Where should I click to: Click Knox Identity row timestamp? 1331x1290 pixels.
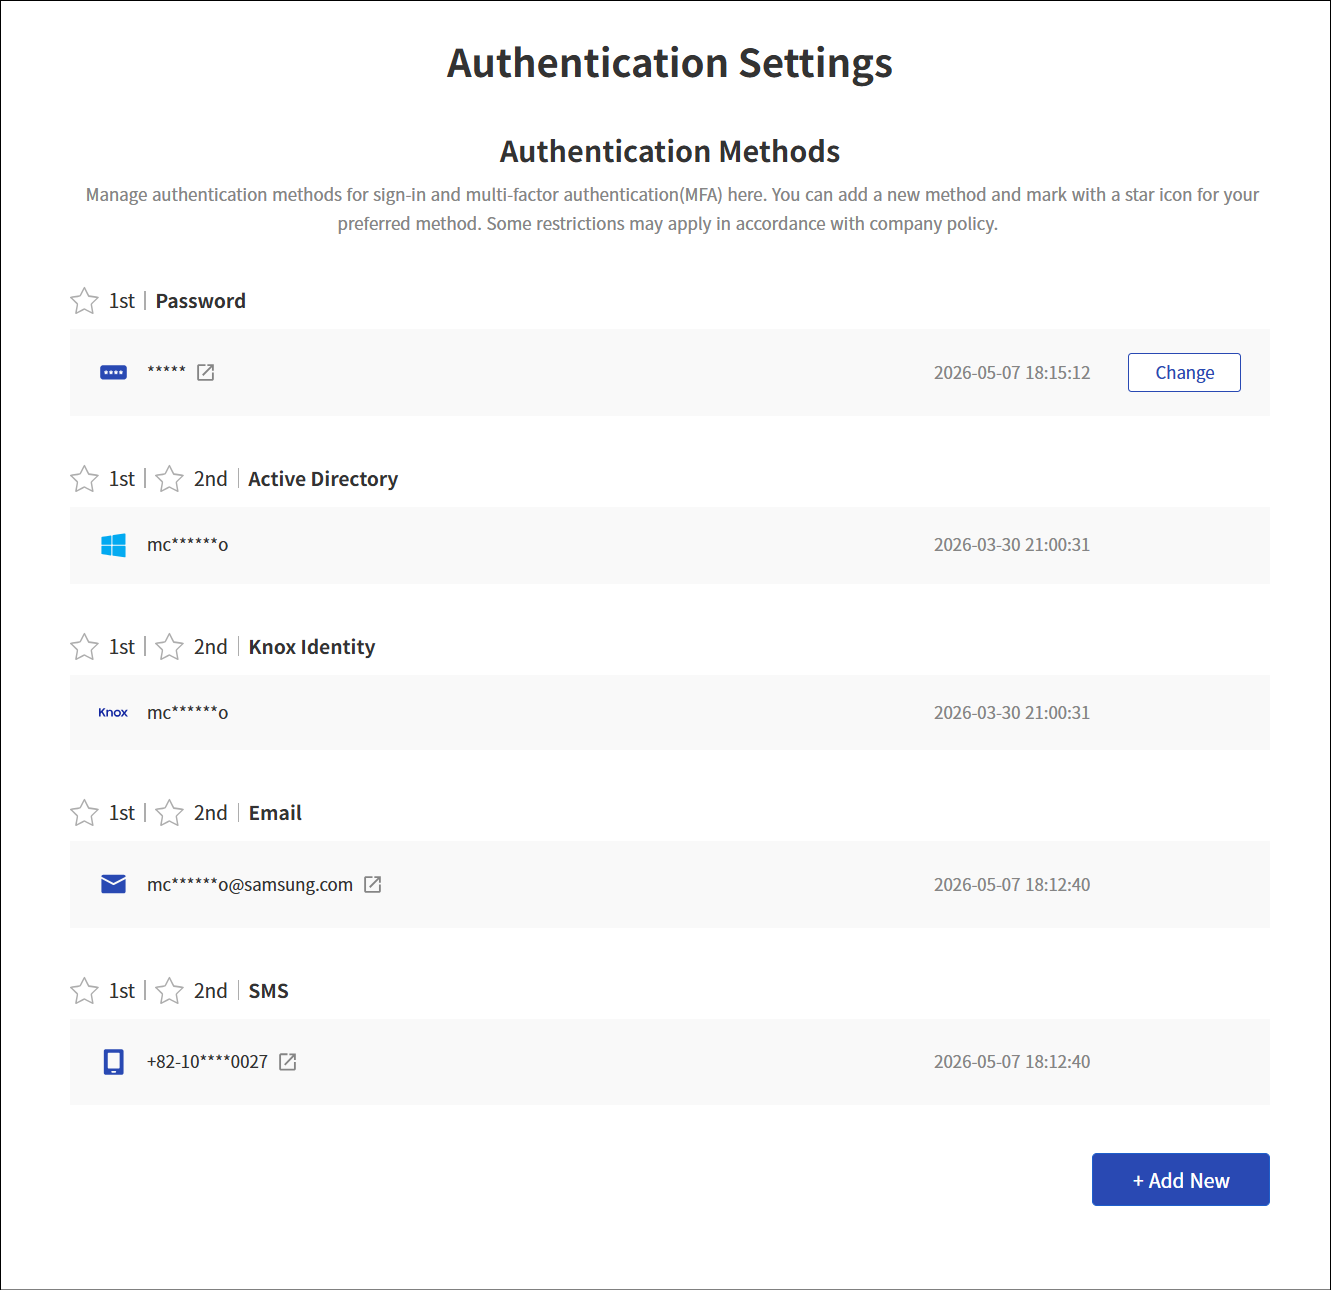point(1012,713)
